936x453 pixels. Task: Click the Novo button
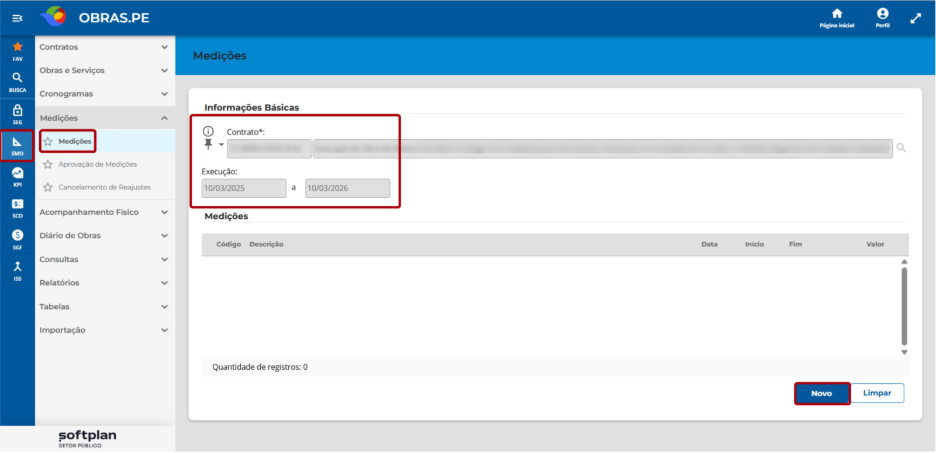(x=821, y=393)
